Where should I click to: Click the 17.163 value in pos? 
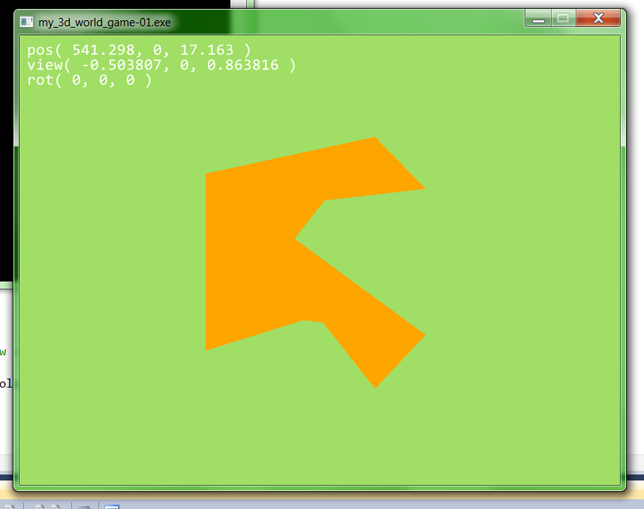pyautogui.click(x=207, y=49)
